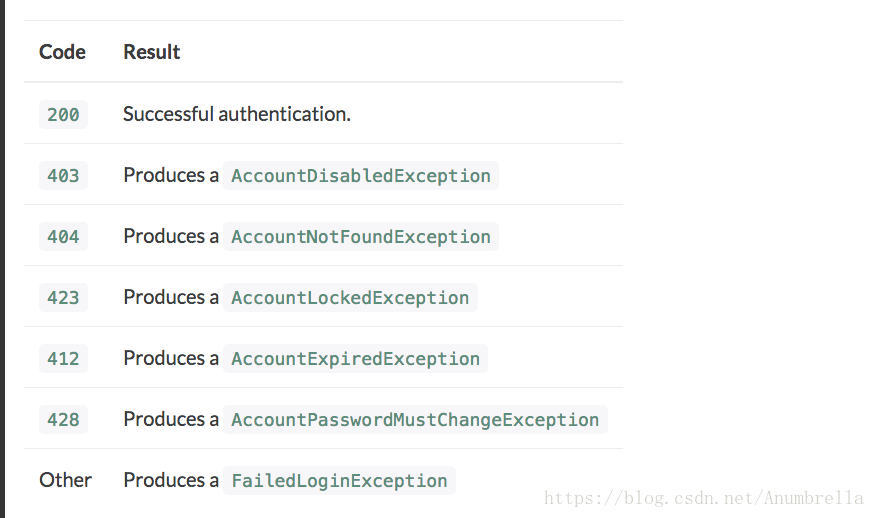Click the Other row label
875x518 pixels.
tap(65, 480)
